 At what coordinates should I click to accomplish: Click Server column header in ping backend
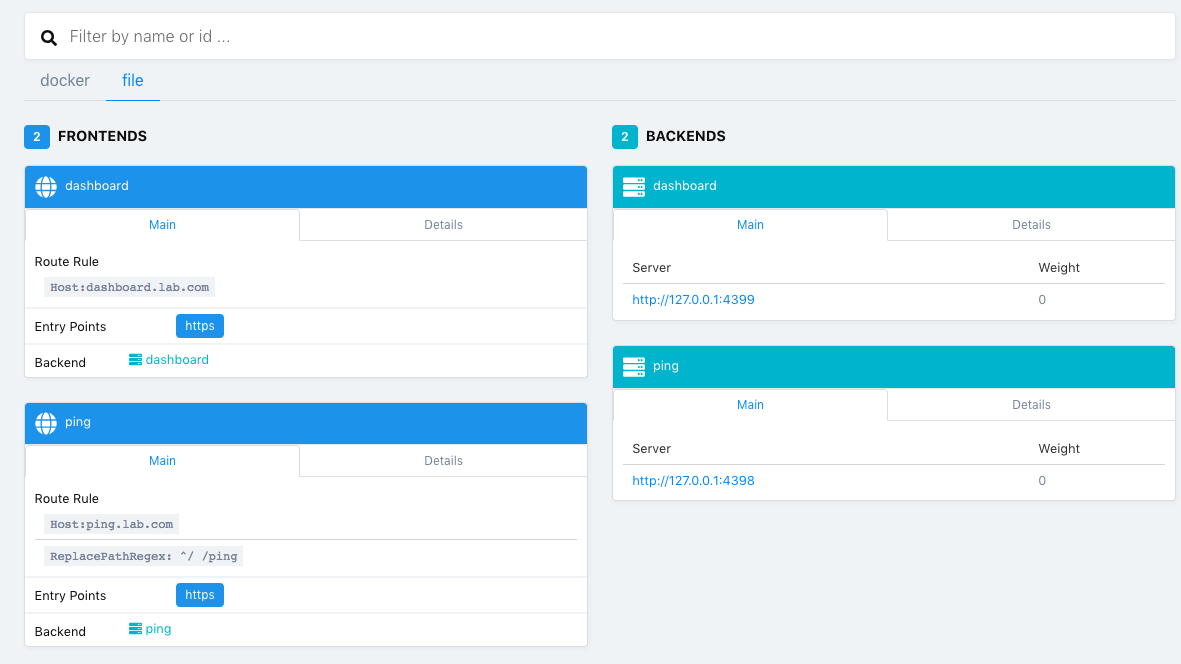(x=652, y=449)
